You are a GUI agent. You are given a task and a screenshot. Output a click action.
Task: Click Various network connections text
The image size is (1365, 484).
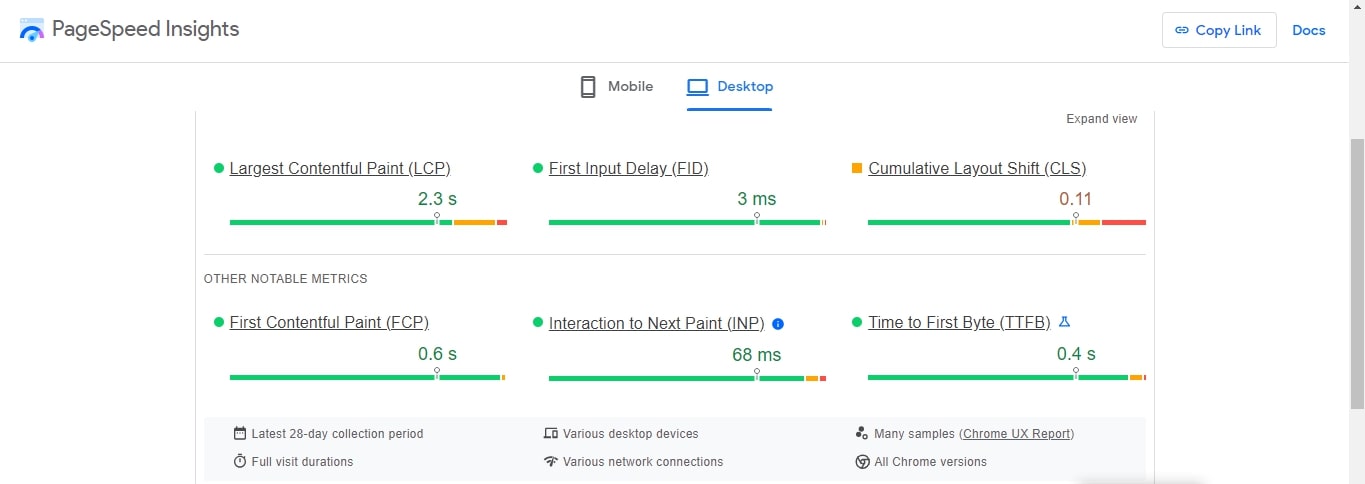coord(643,462)
